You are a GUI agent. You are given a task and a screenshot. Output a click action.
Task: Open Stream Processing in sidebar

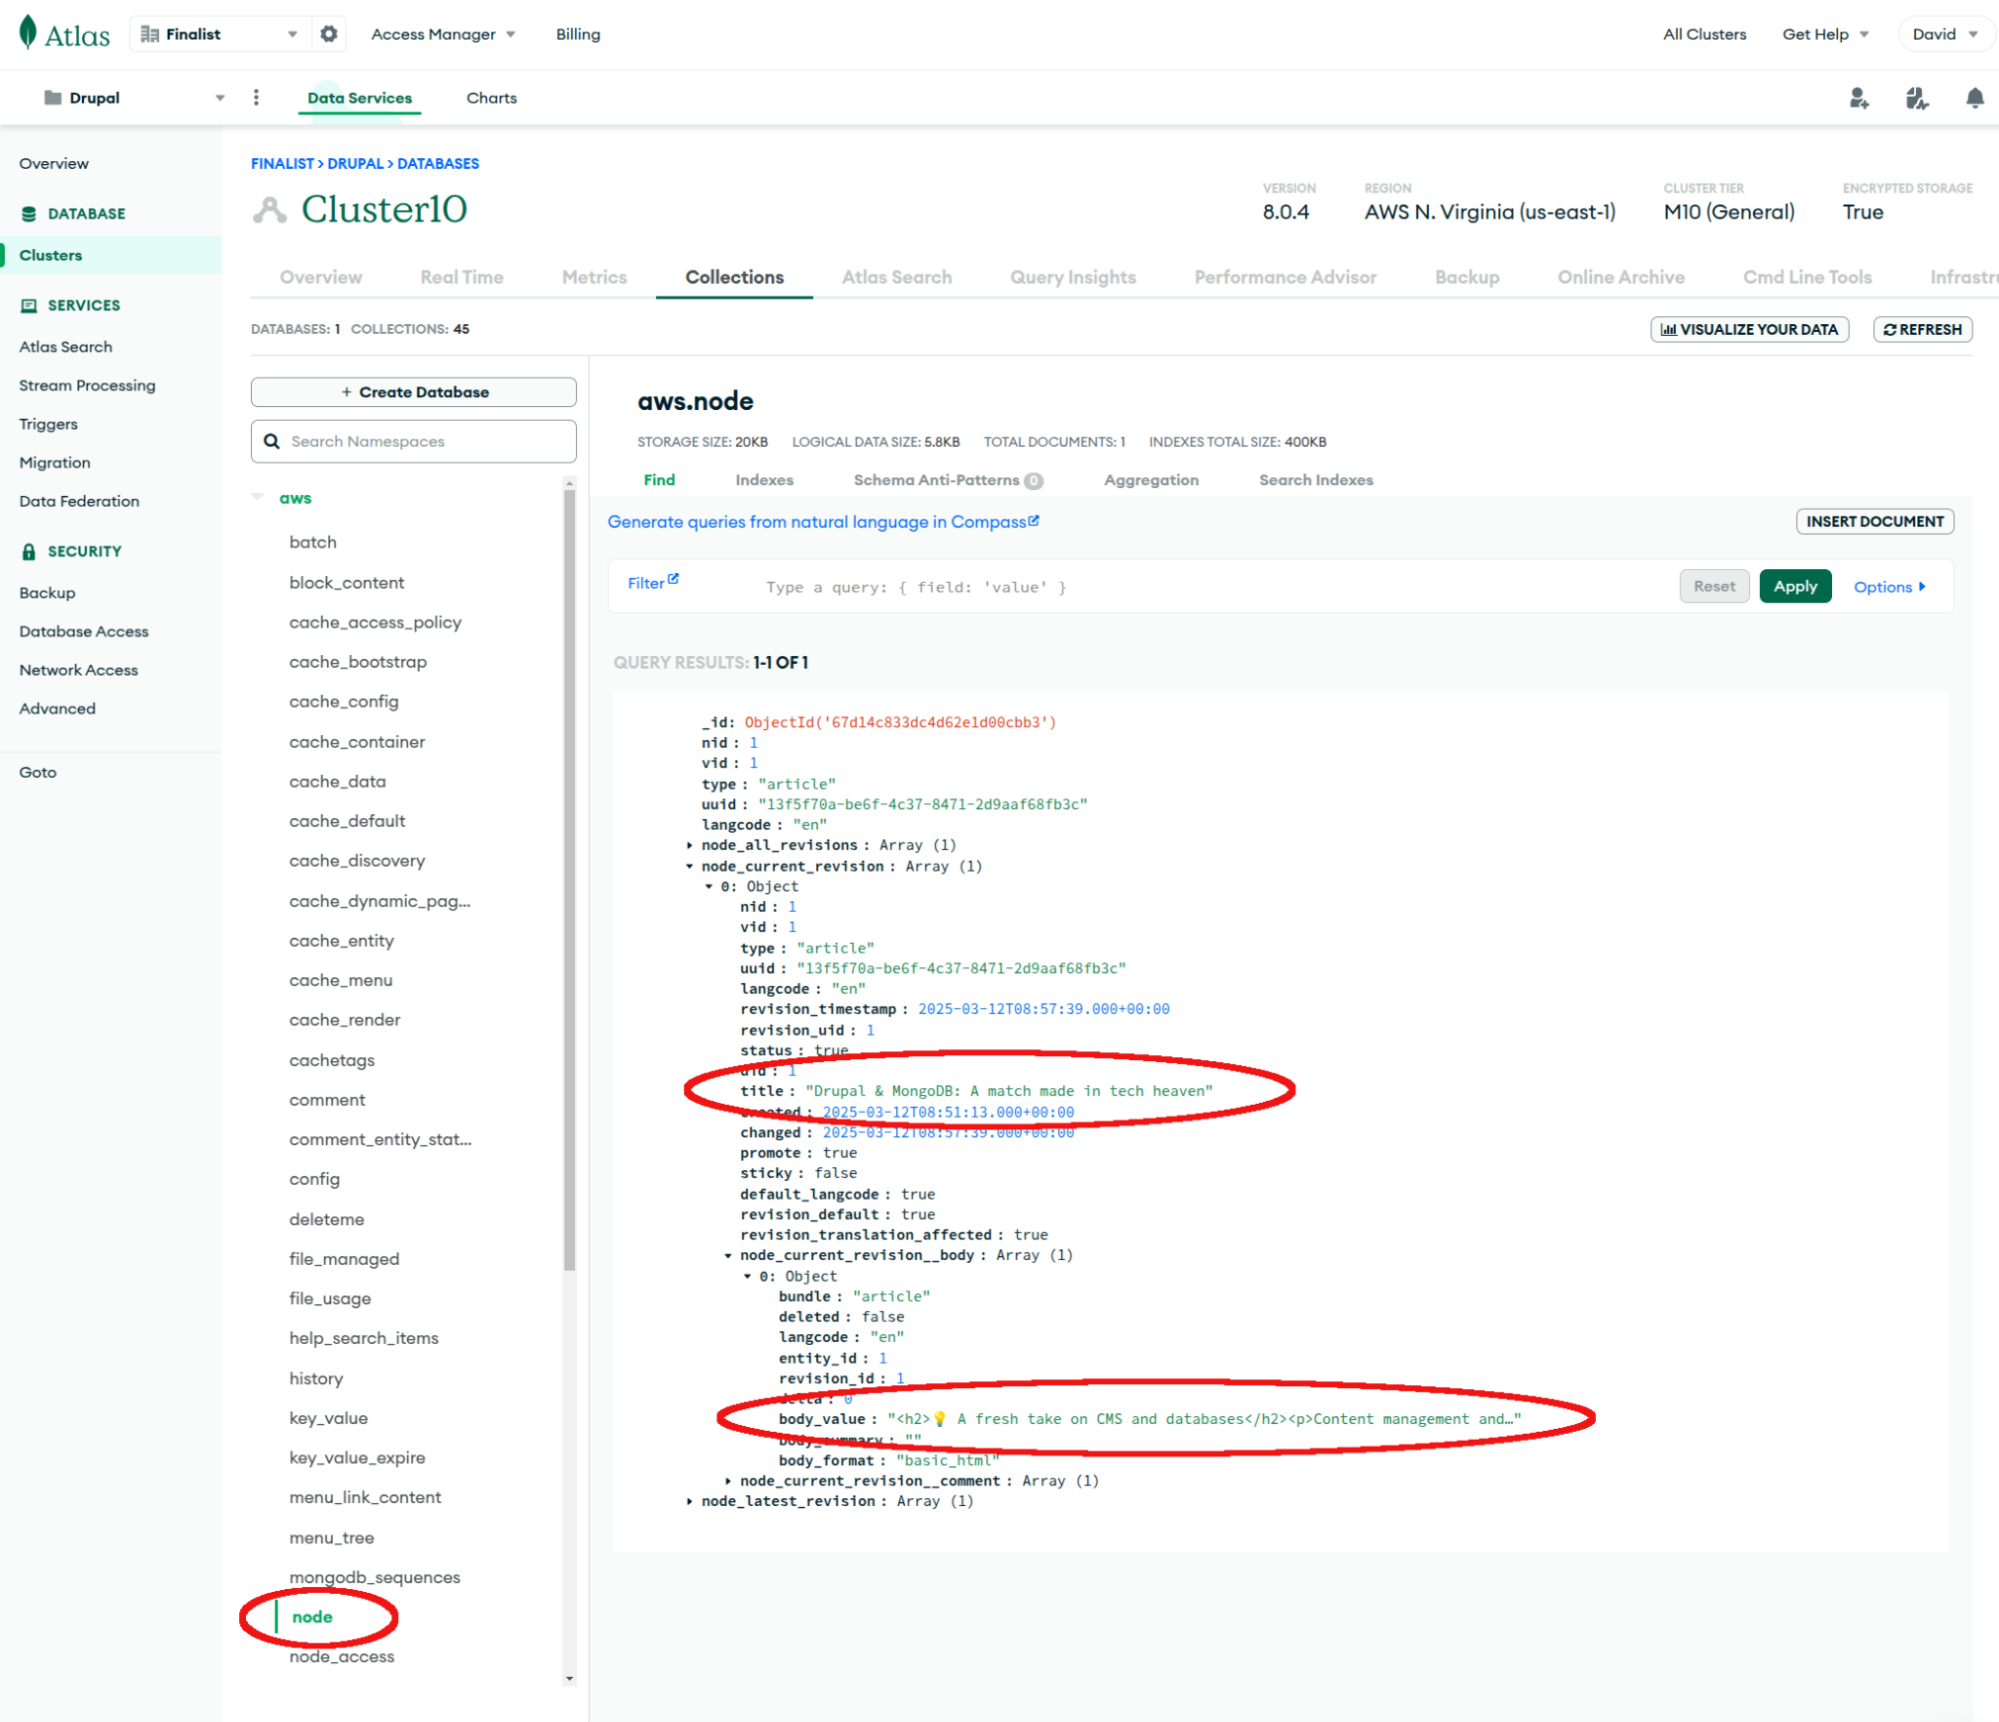pos(87,385)
